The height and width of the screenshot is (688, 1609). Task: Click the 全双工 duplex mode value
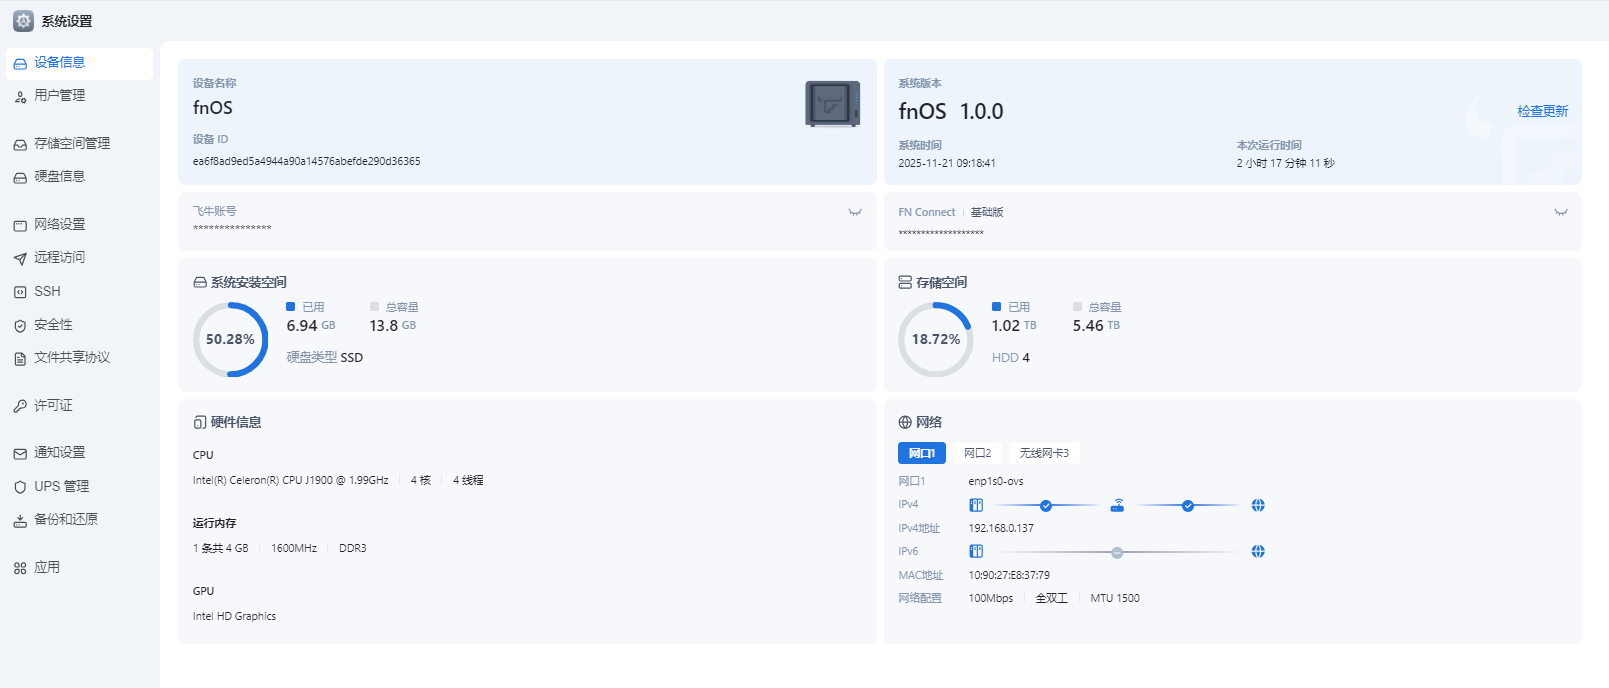pyautogui.click(x=1051, y=598)
